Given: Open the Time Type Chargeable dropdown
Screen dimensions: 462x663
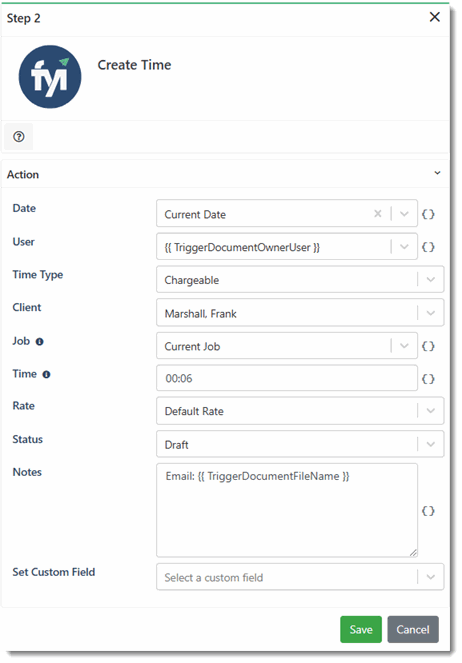Looking at the screenshot, I should point(300,279).
